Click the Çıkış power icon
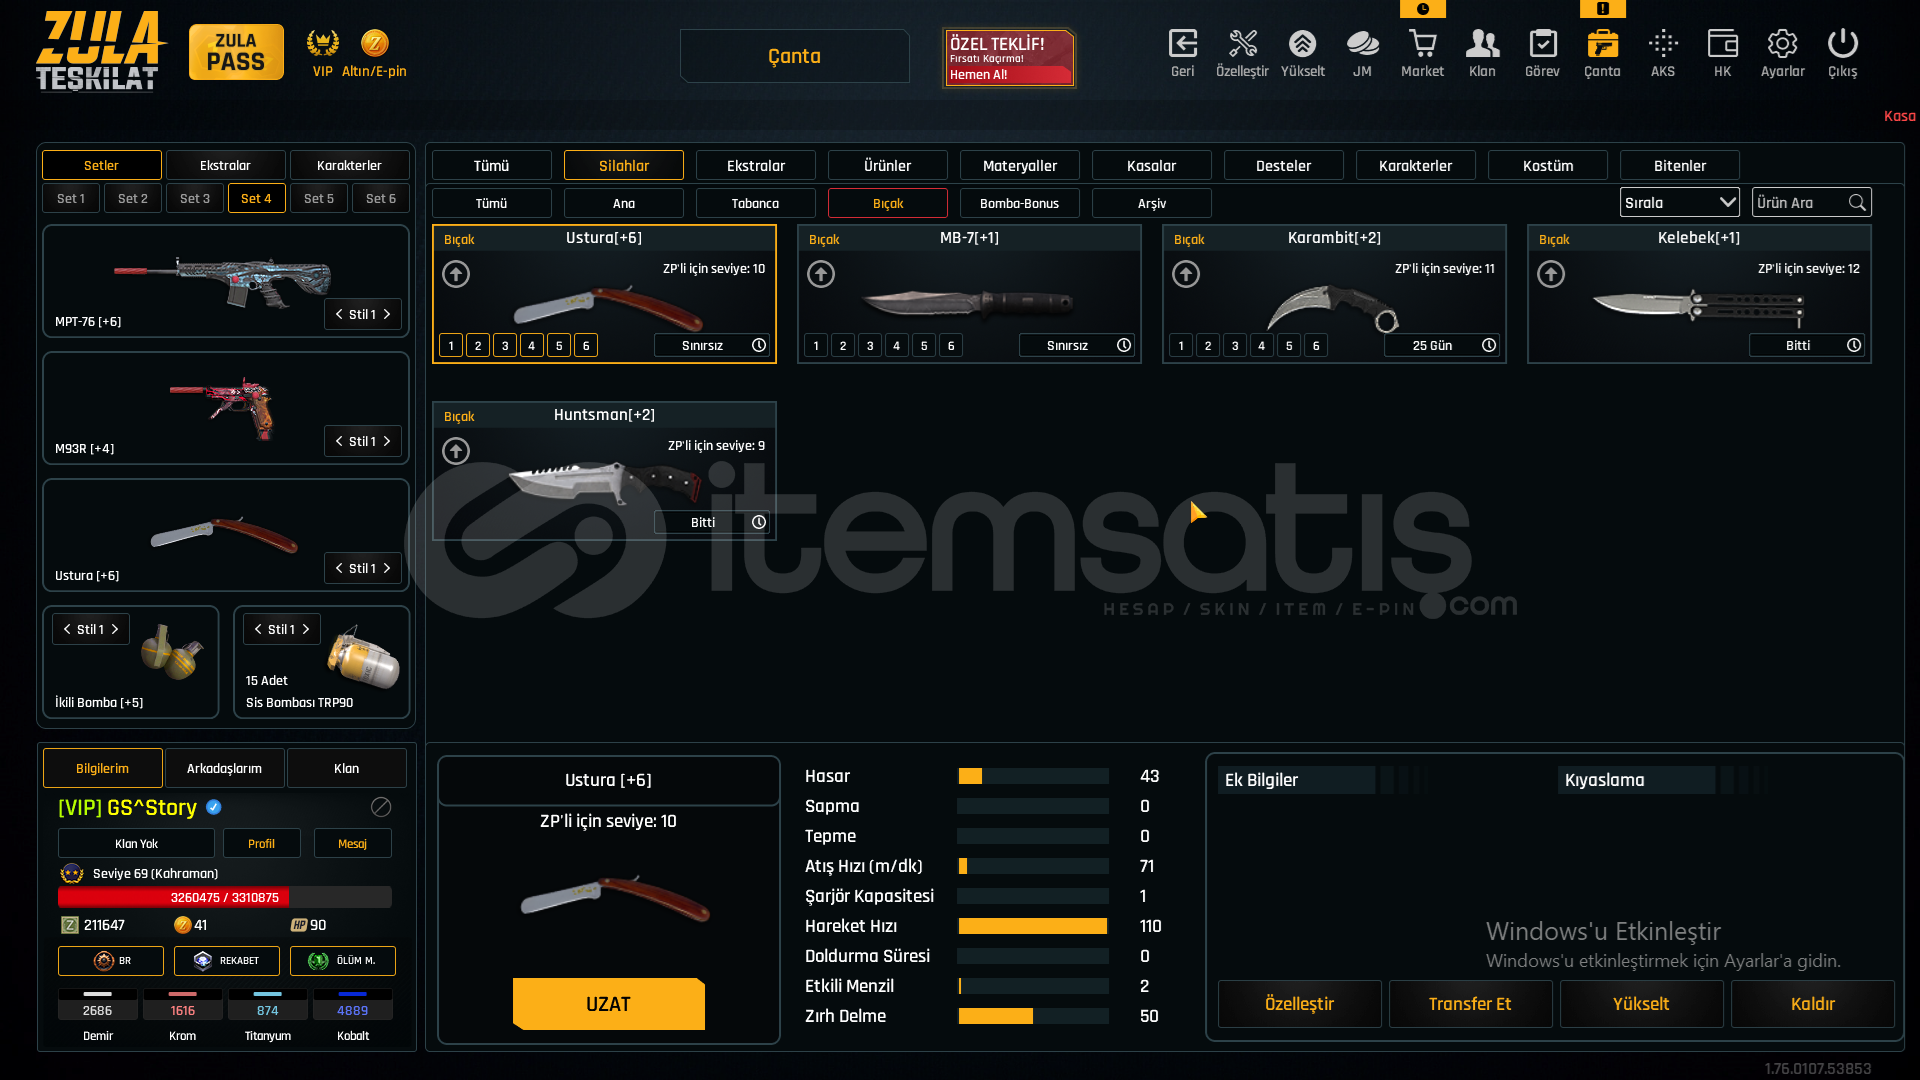Image resolution: width=1920 pixels, height=1080 pixels. (1842, 44)
